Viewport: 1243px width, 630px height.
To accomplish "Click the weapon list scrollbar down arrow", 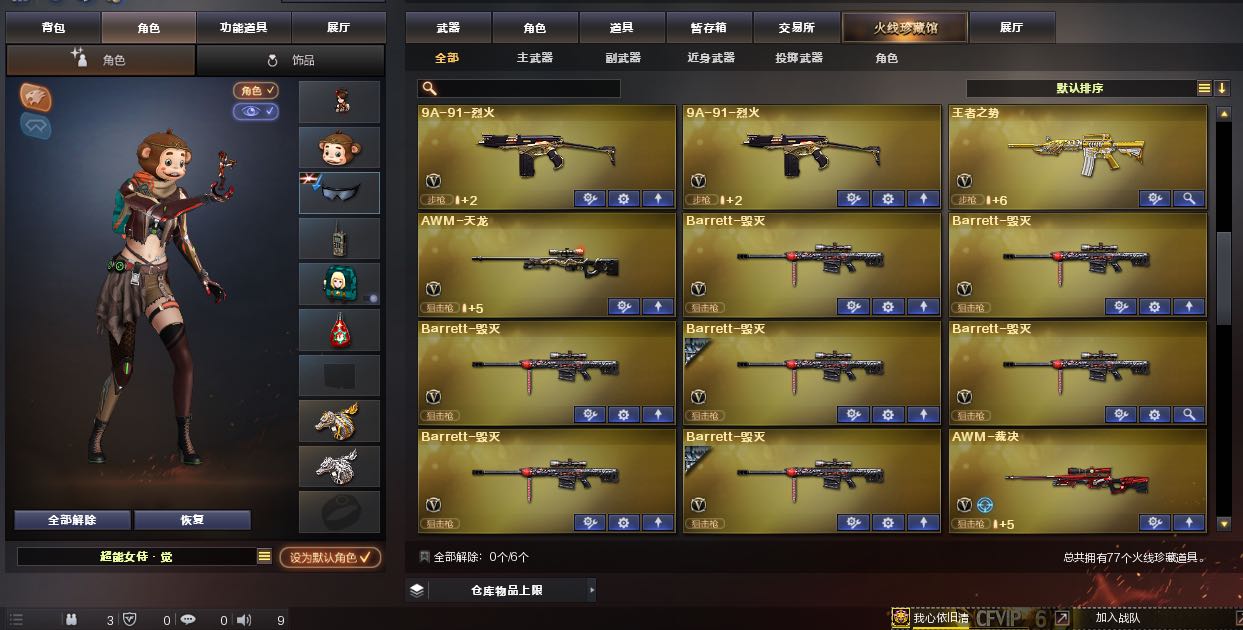I will pyautogui.click(x=1224, y=523).
